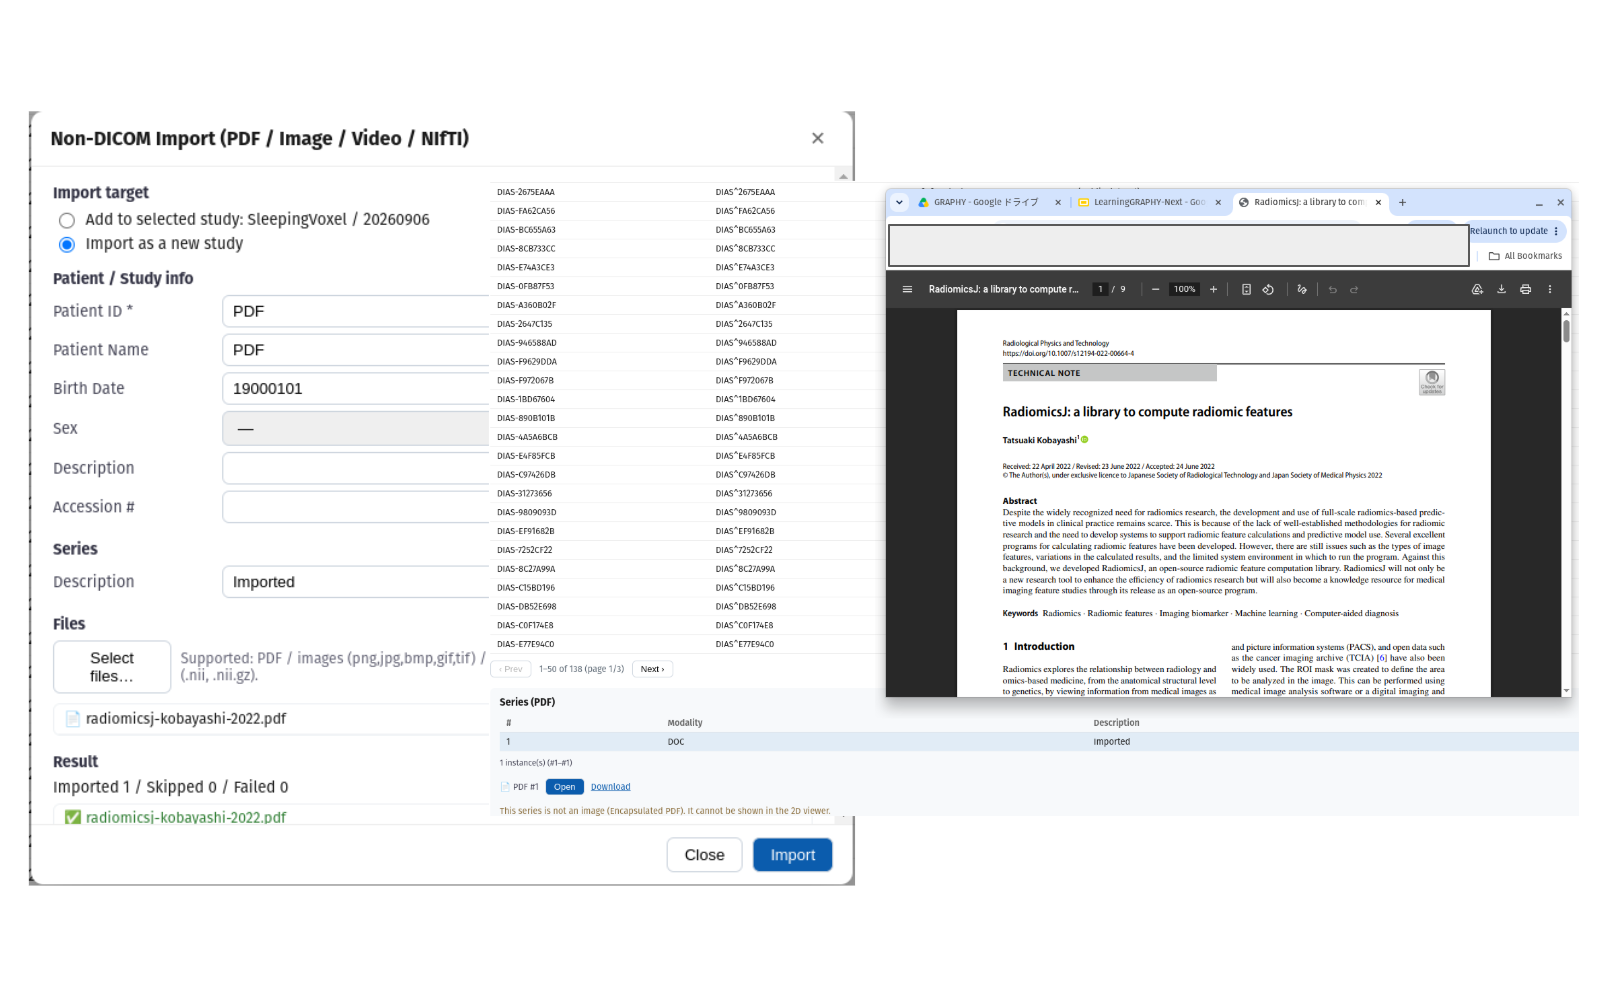
Task: Click the Modality column header in the Series table
Action: [x=685, y=723]
